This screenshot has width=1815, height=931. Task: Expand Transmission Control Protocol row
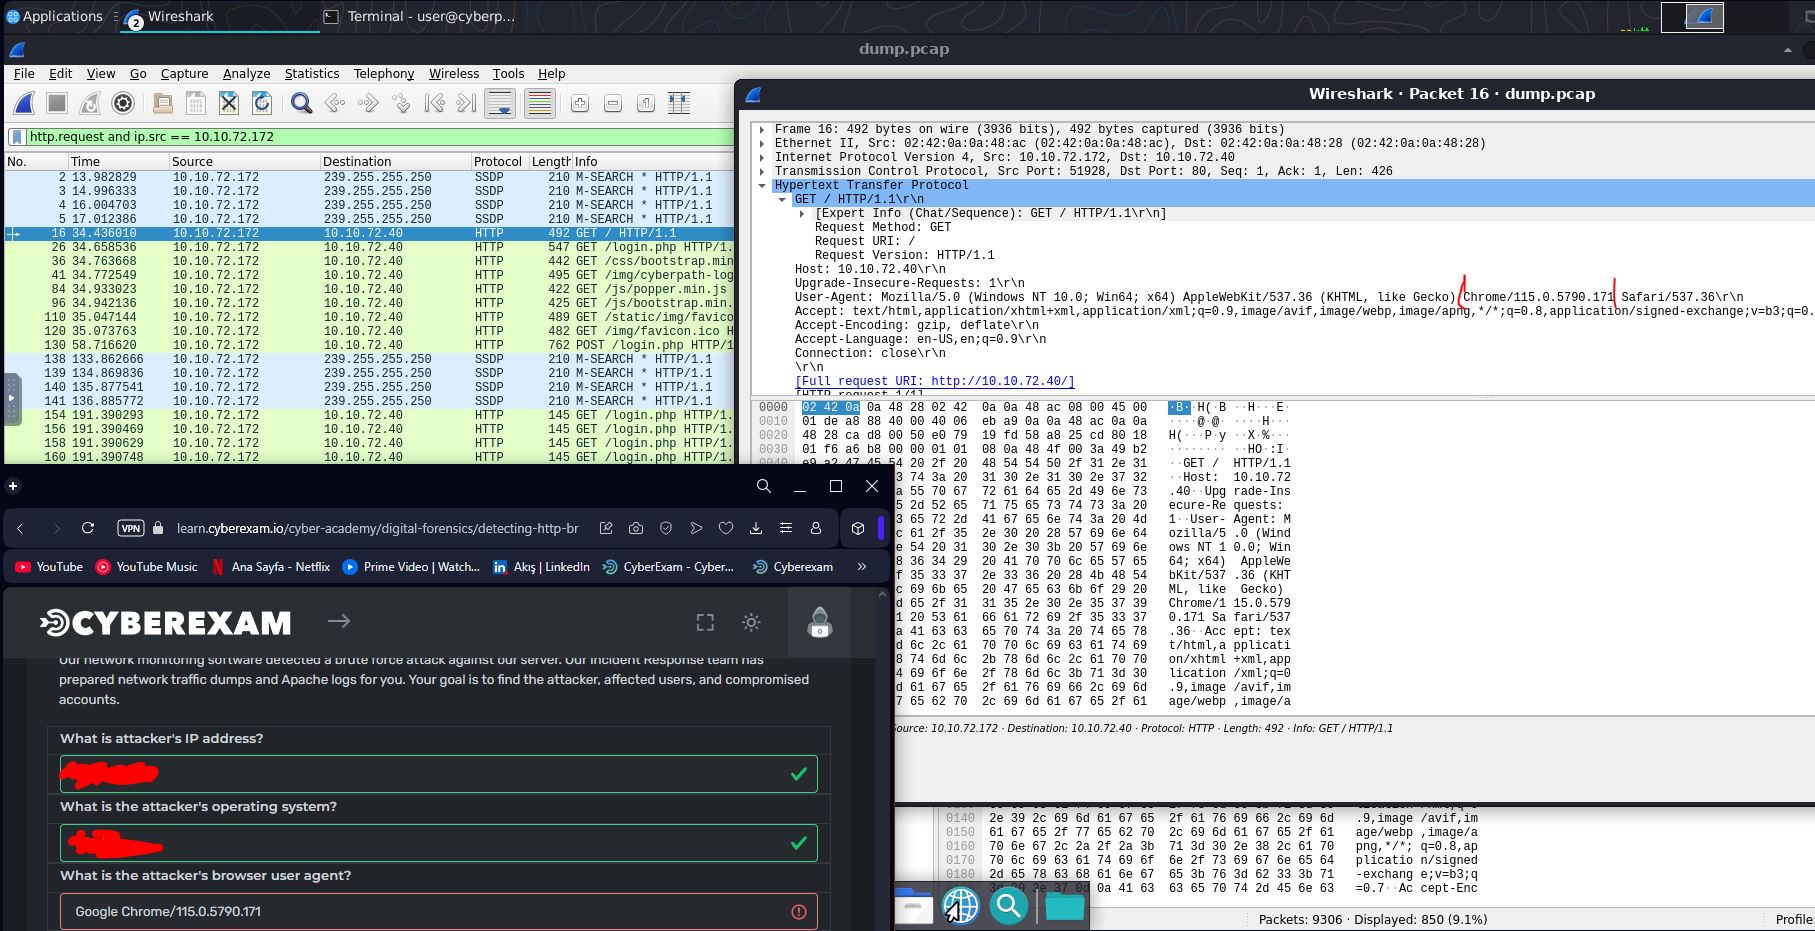762,171
